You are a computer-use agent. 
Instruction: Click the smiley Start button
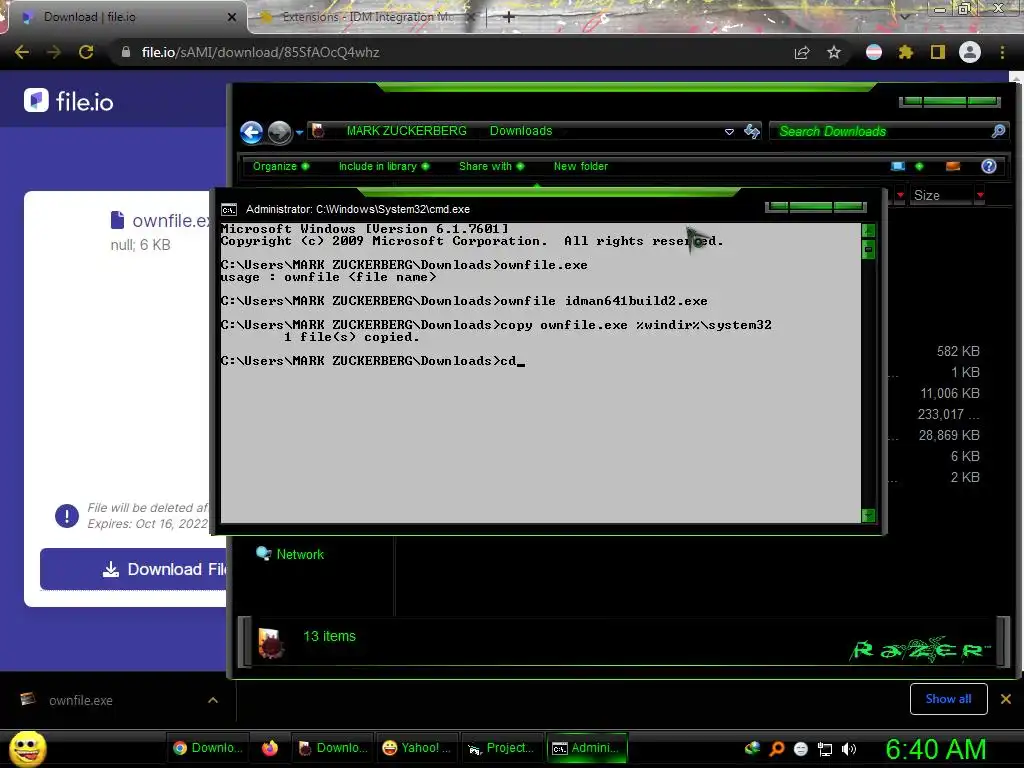pos(27,748)
